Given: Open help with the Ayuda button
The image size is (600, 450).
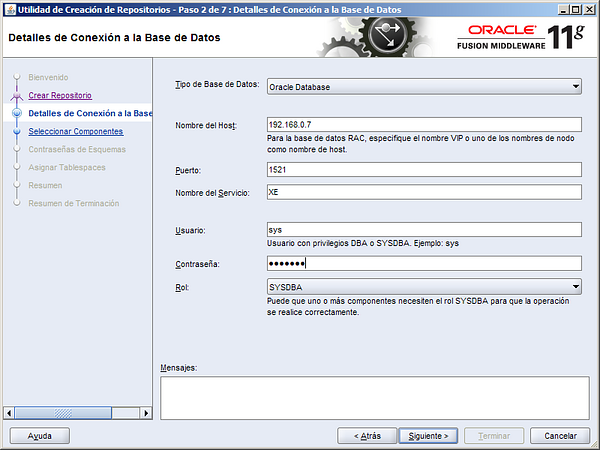Looking at the screenshot, I should 39,436.
